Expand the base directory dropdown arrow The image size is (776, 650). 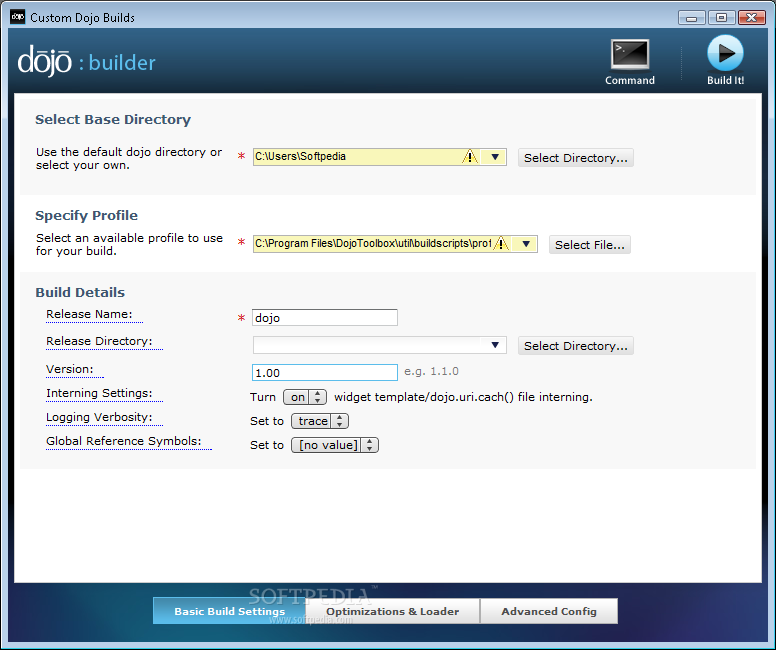(x=495, y=157)
